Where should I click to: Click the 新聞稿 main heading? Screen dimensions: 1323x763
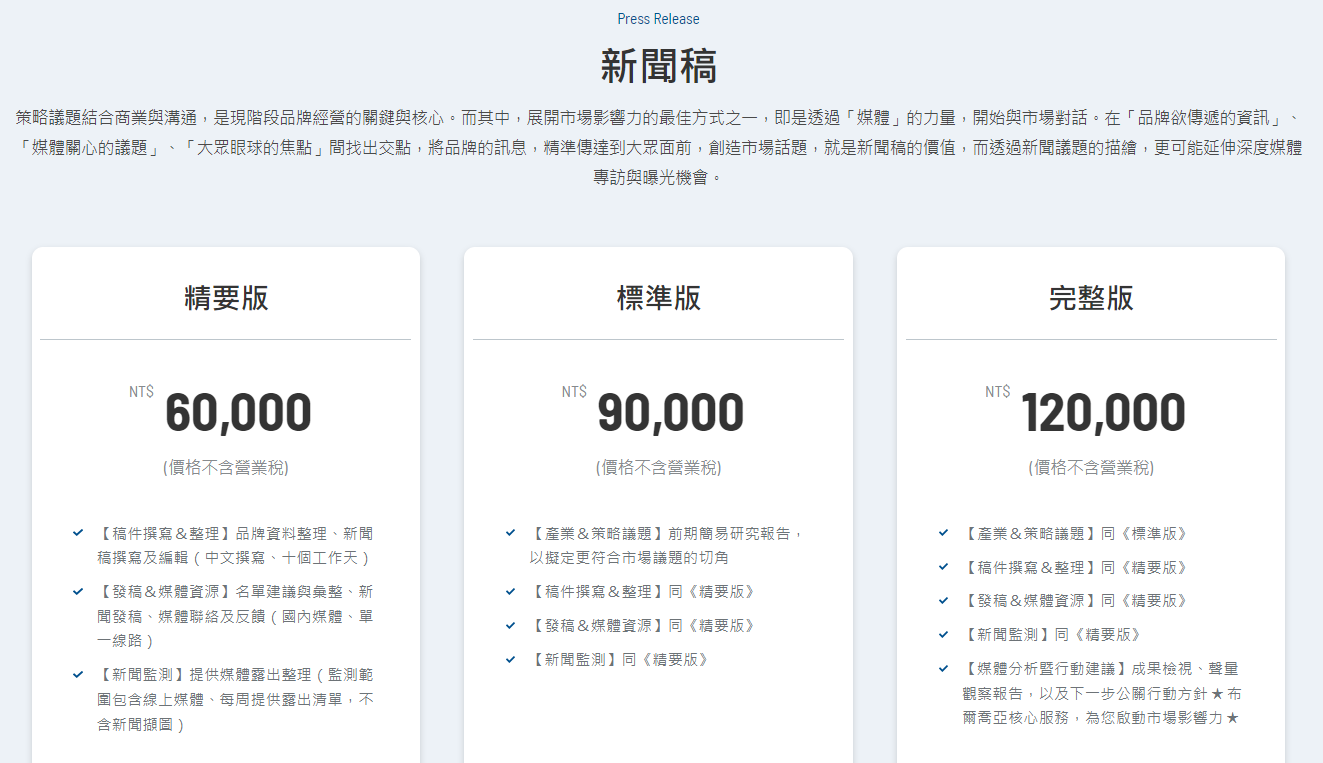(x=658, y=66)
